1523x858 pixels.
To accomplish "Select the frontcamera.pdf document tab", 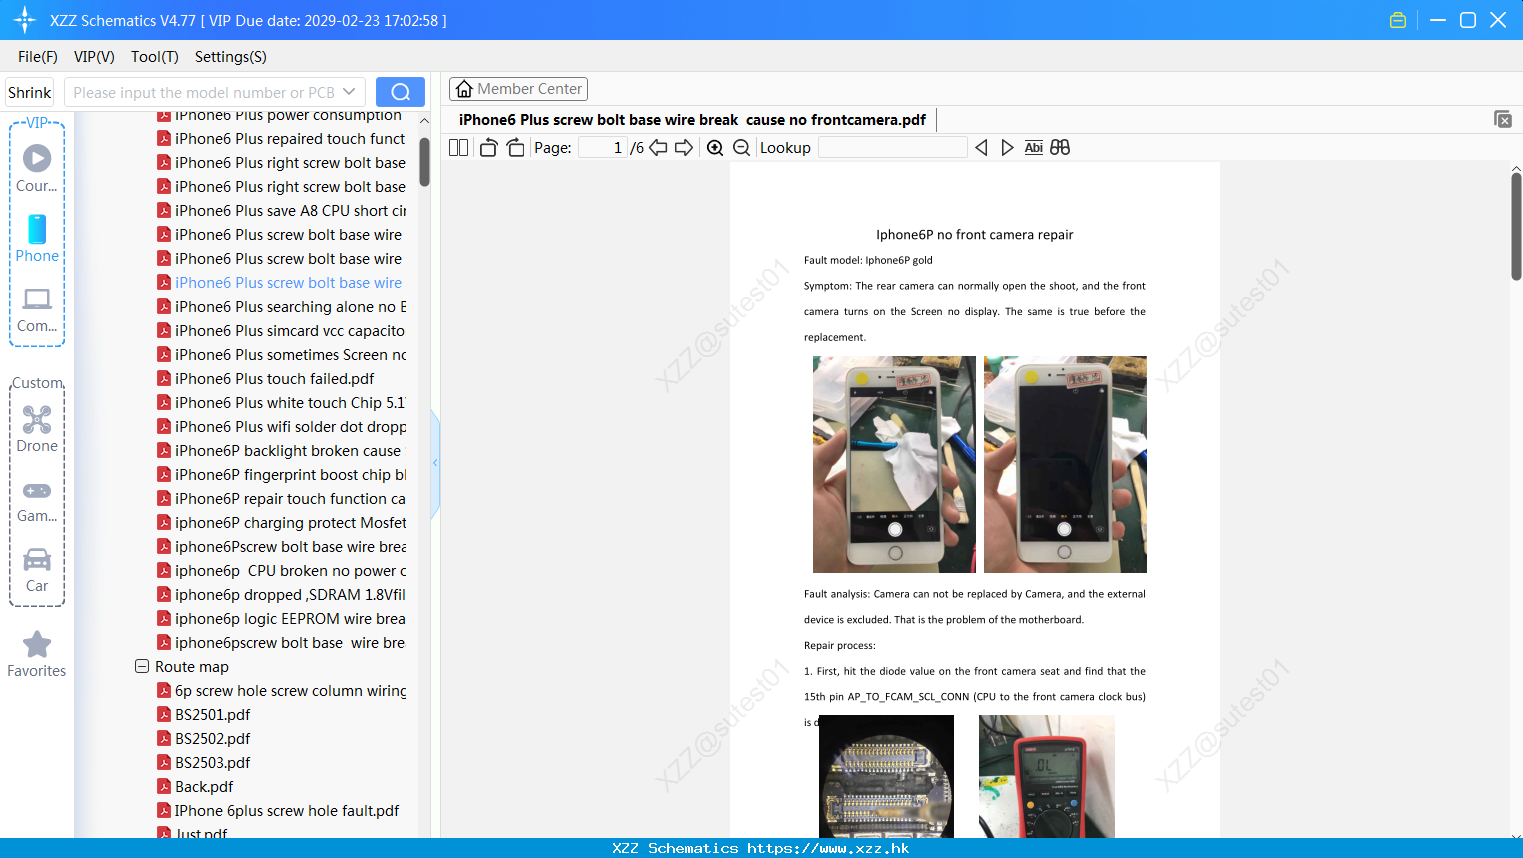I will click(x=693, y=120).
